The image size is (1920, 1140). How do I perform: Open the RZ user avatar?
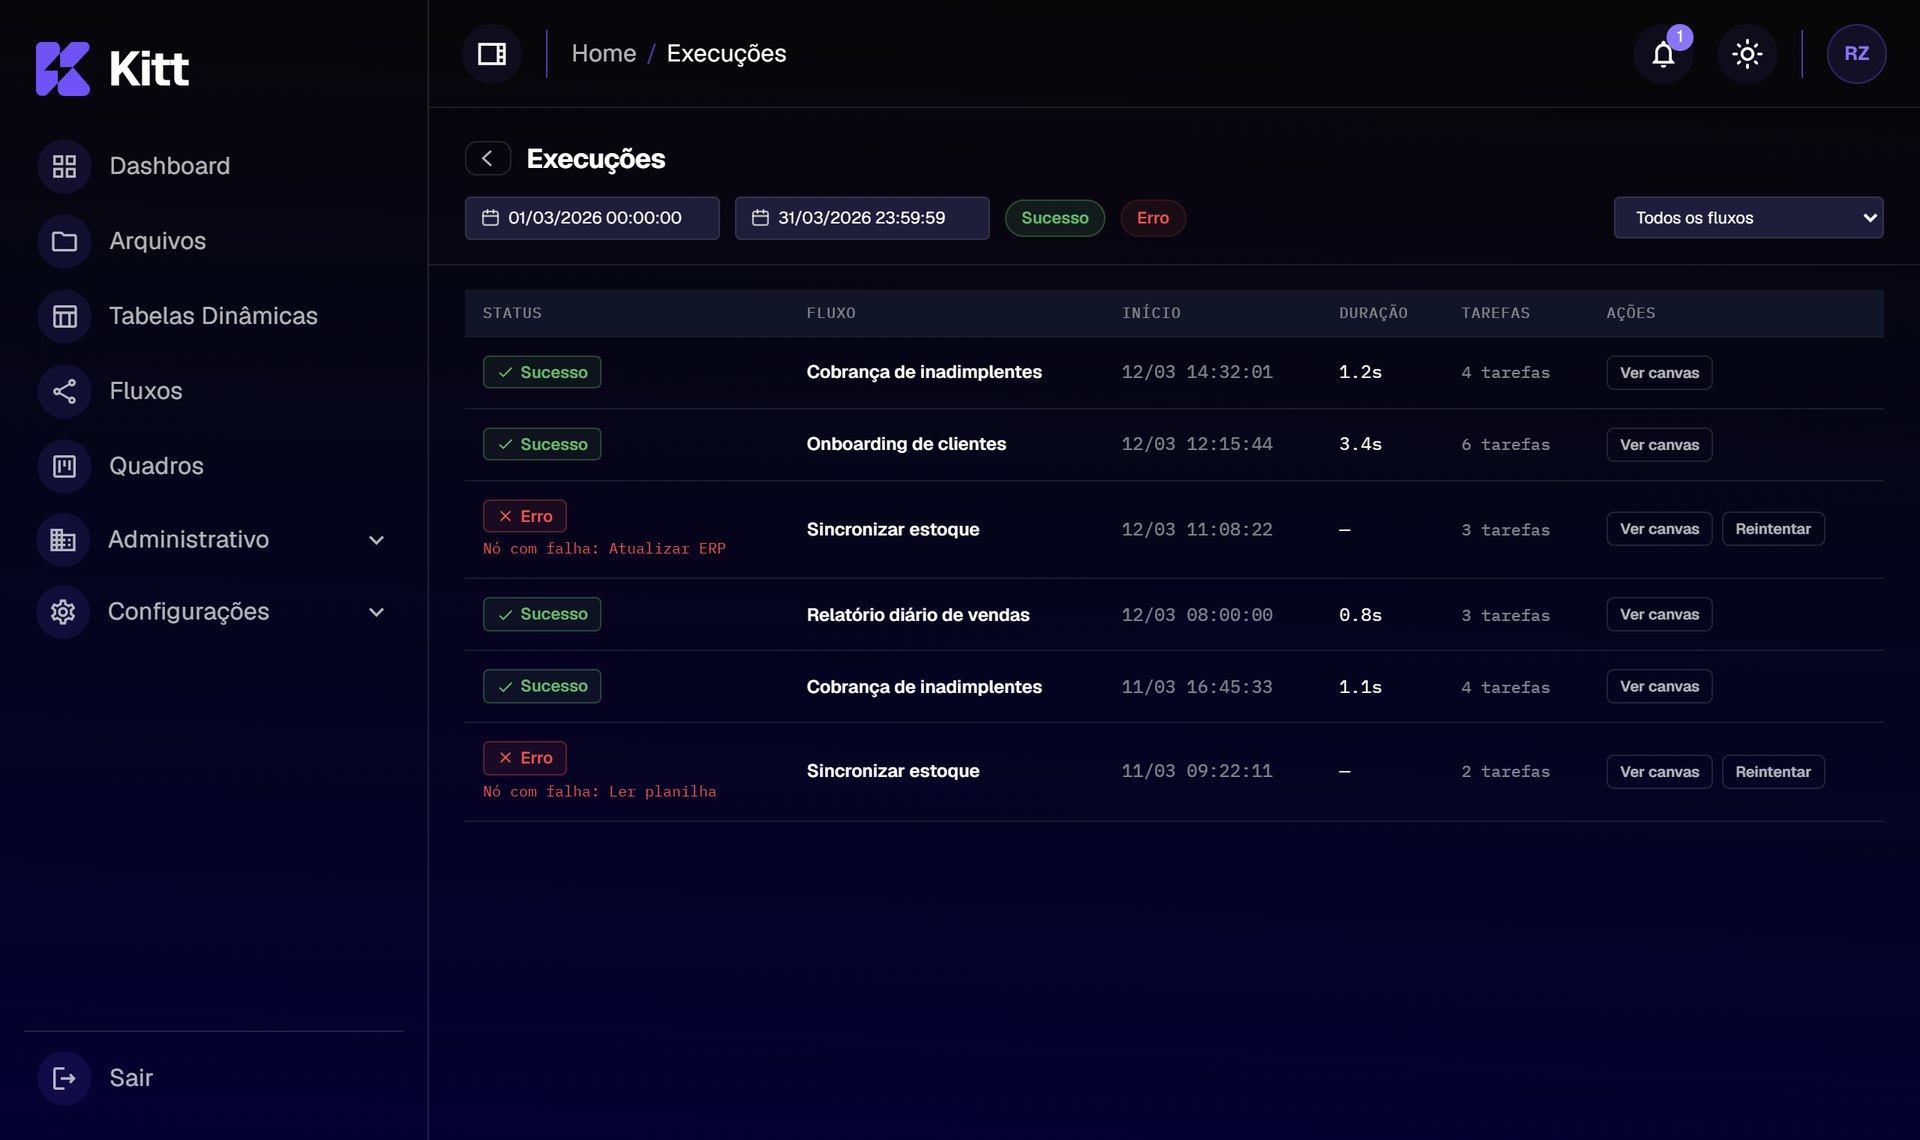(x=1857, y=54)
